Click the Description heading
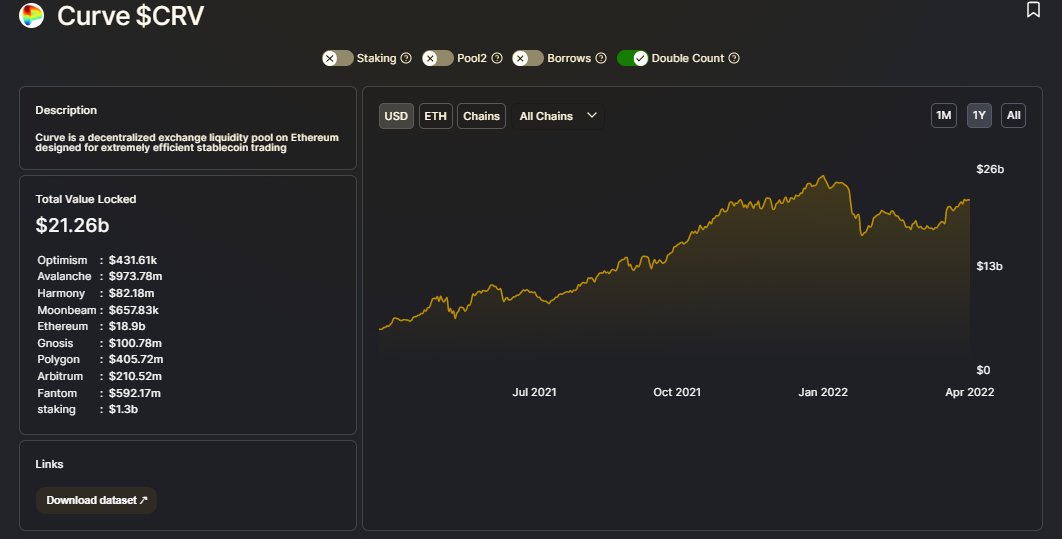Viewport: 1062px width, 539px height. [66, 110]
